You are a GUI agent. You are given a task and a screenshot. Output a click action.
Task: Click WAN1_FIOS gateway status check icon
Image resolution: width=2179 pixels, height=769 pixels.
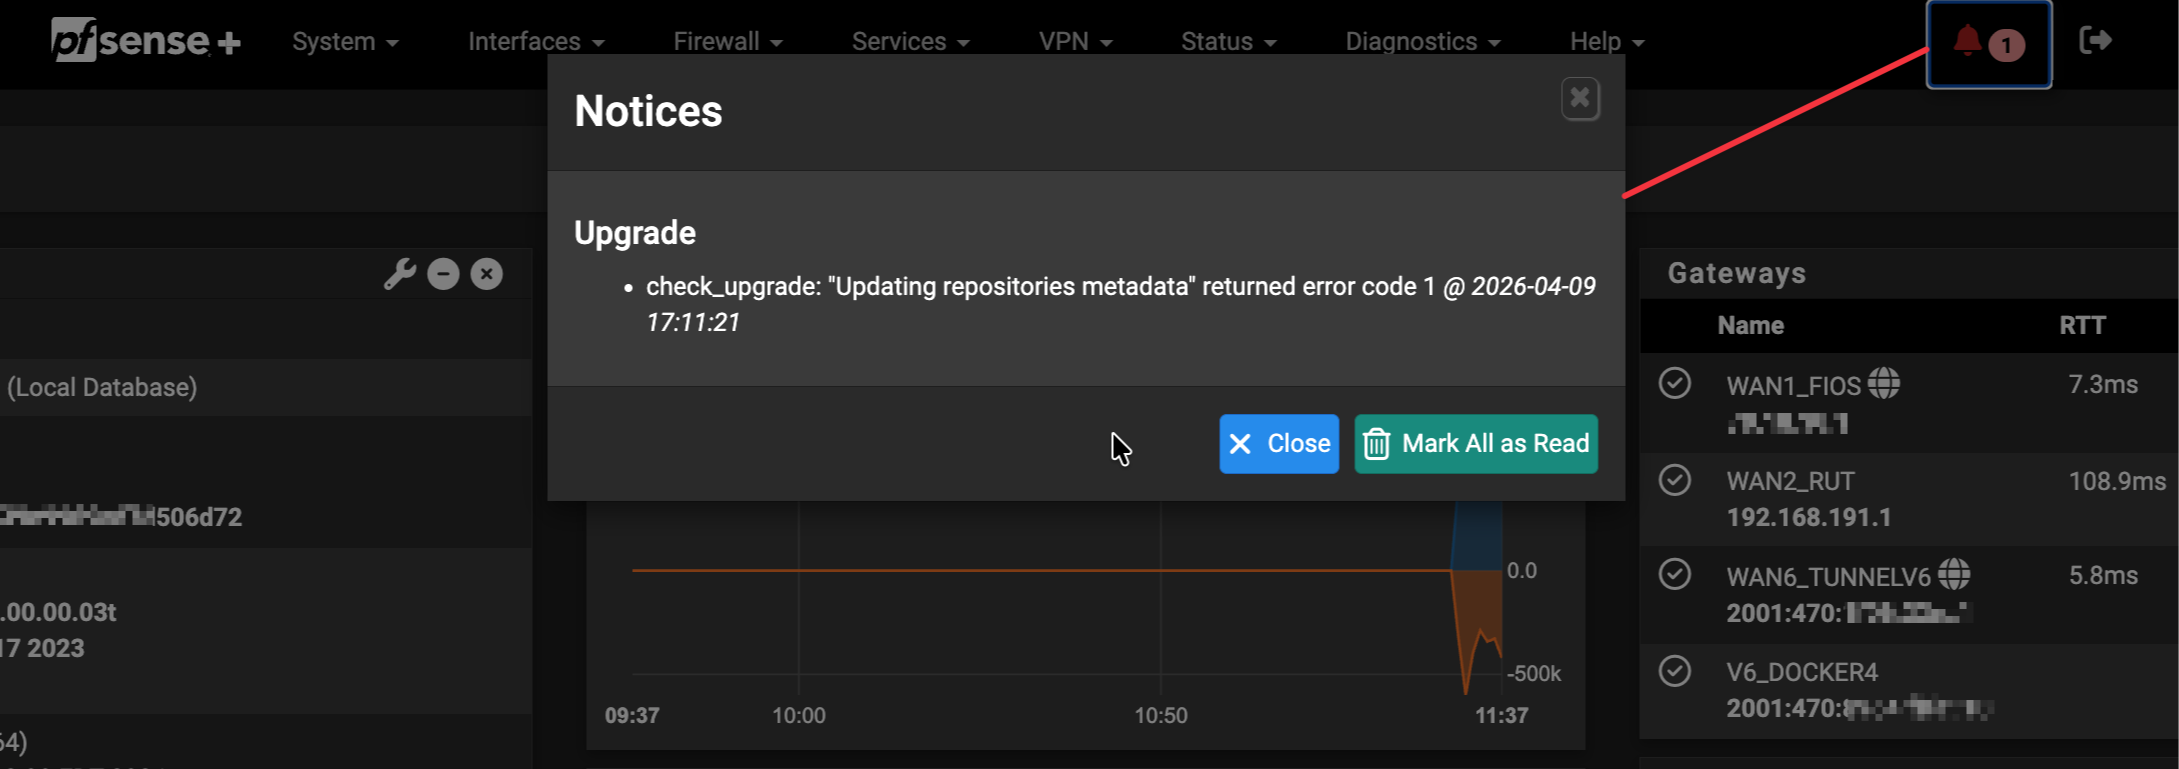coord(1675,383)
